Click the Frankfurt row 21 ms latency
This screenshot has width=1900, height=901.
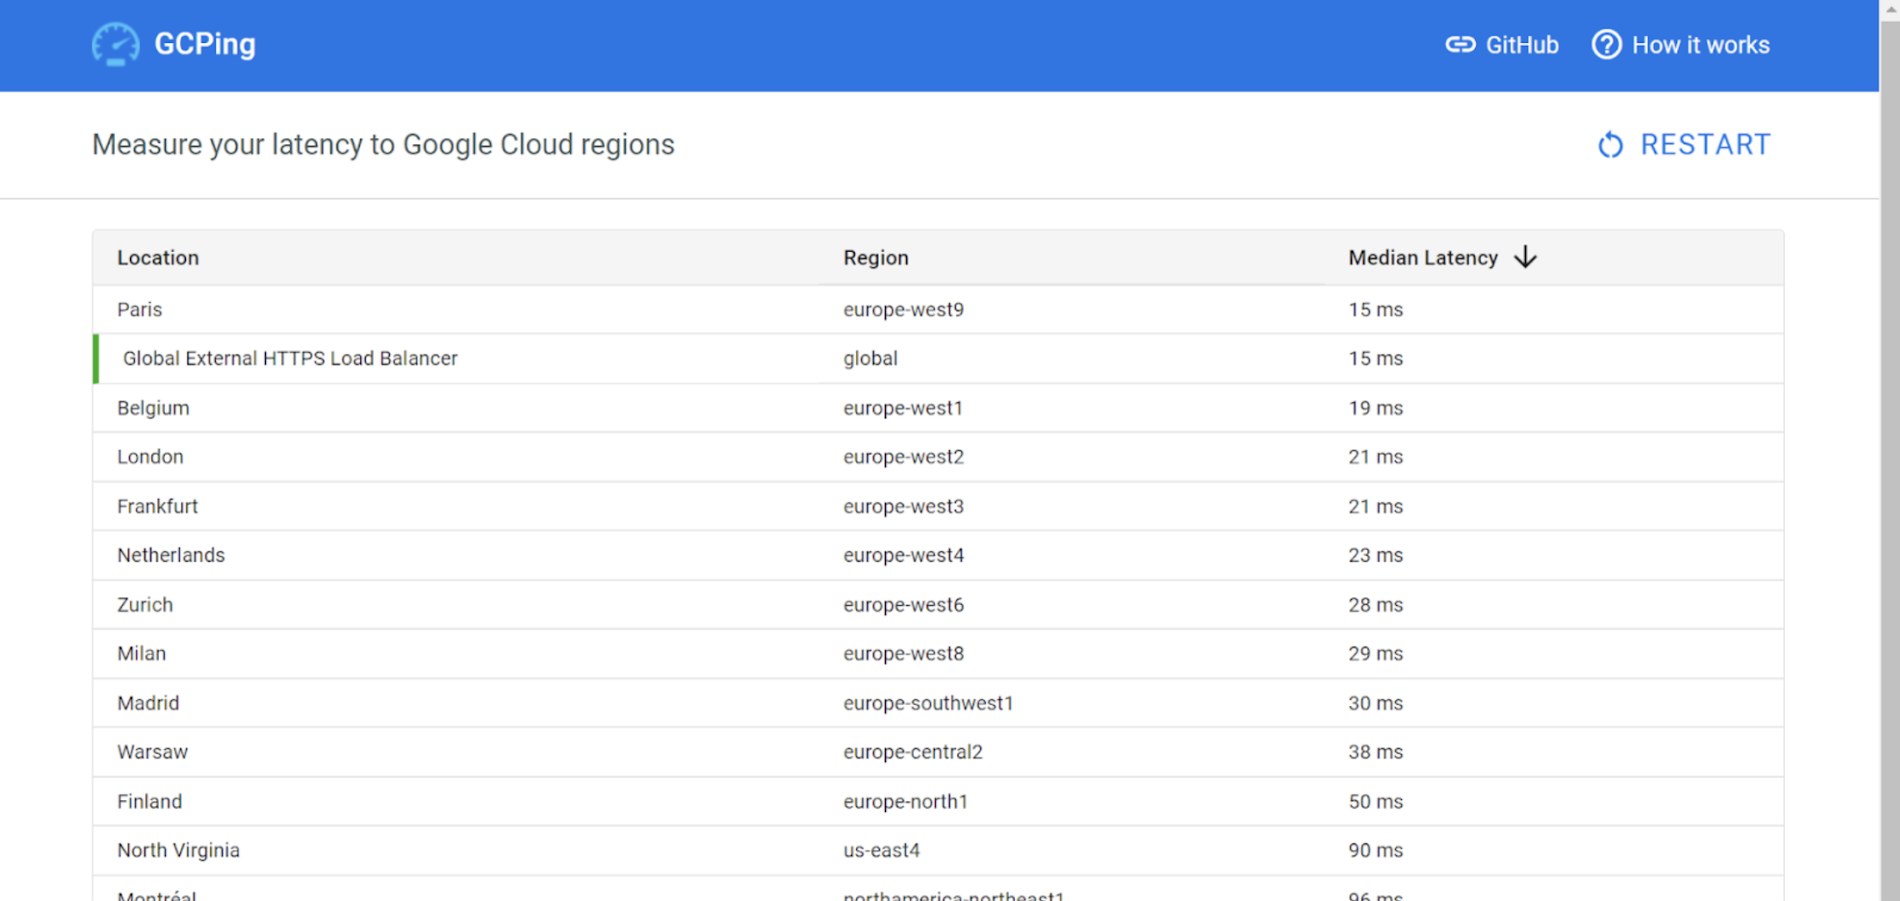click(1376, 506)
